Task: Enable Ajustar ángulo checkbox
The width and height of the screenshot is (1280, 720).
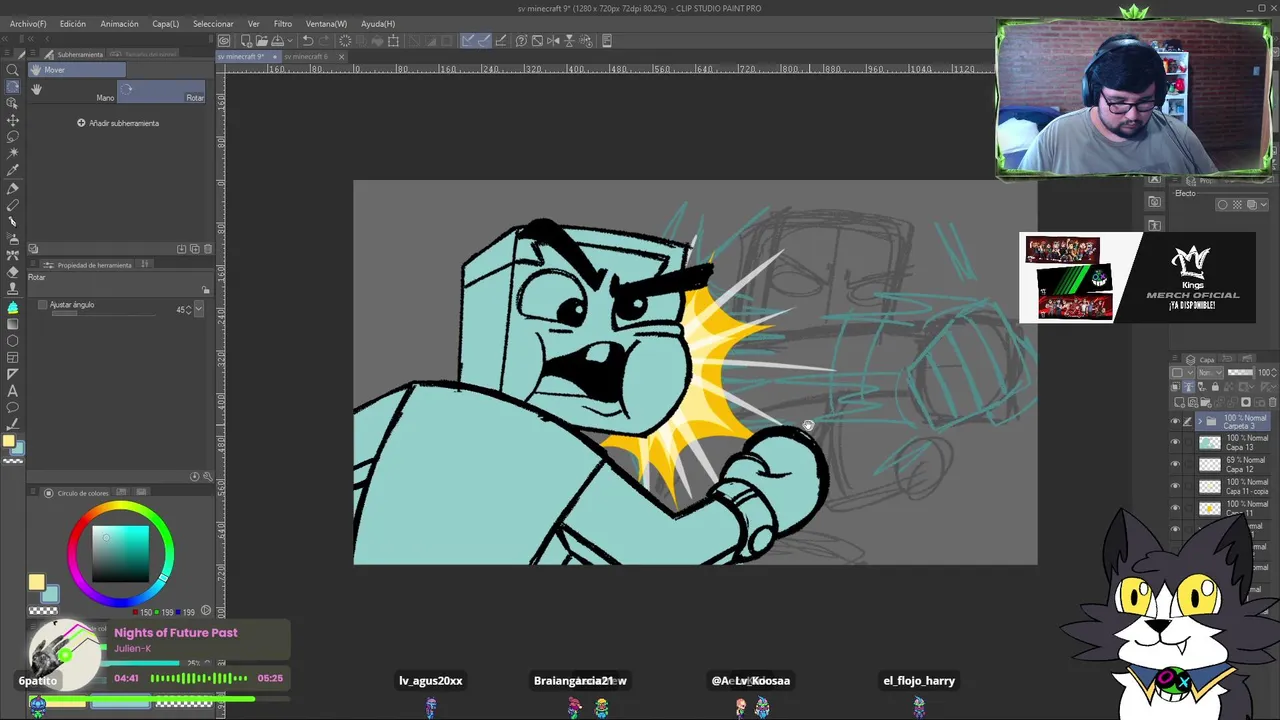Action: tap(42, 305)
